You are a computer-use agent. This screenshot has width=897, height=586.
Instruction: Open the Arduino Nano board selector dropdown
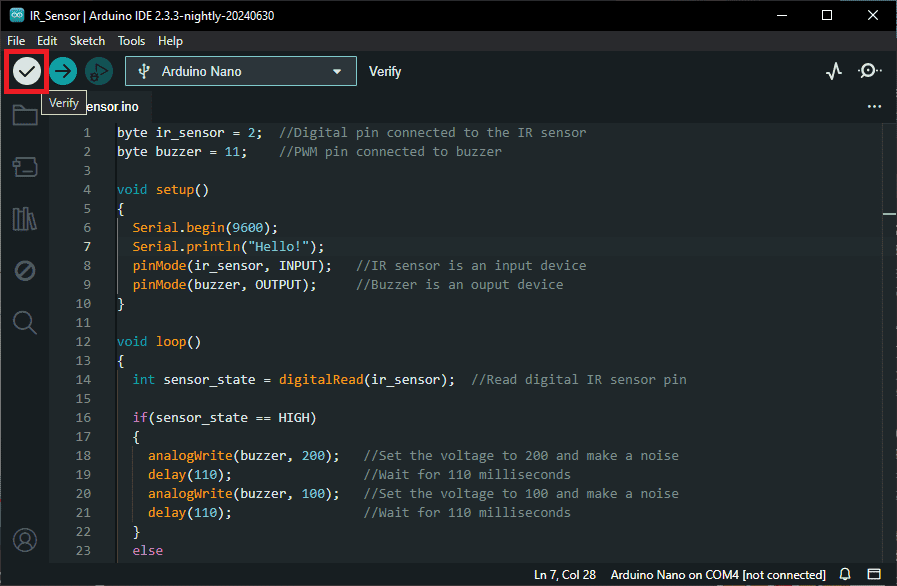click(x=240, y=71)
